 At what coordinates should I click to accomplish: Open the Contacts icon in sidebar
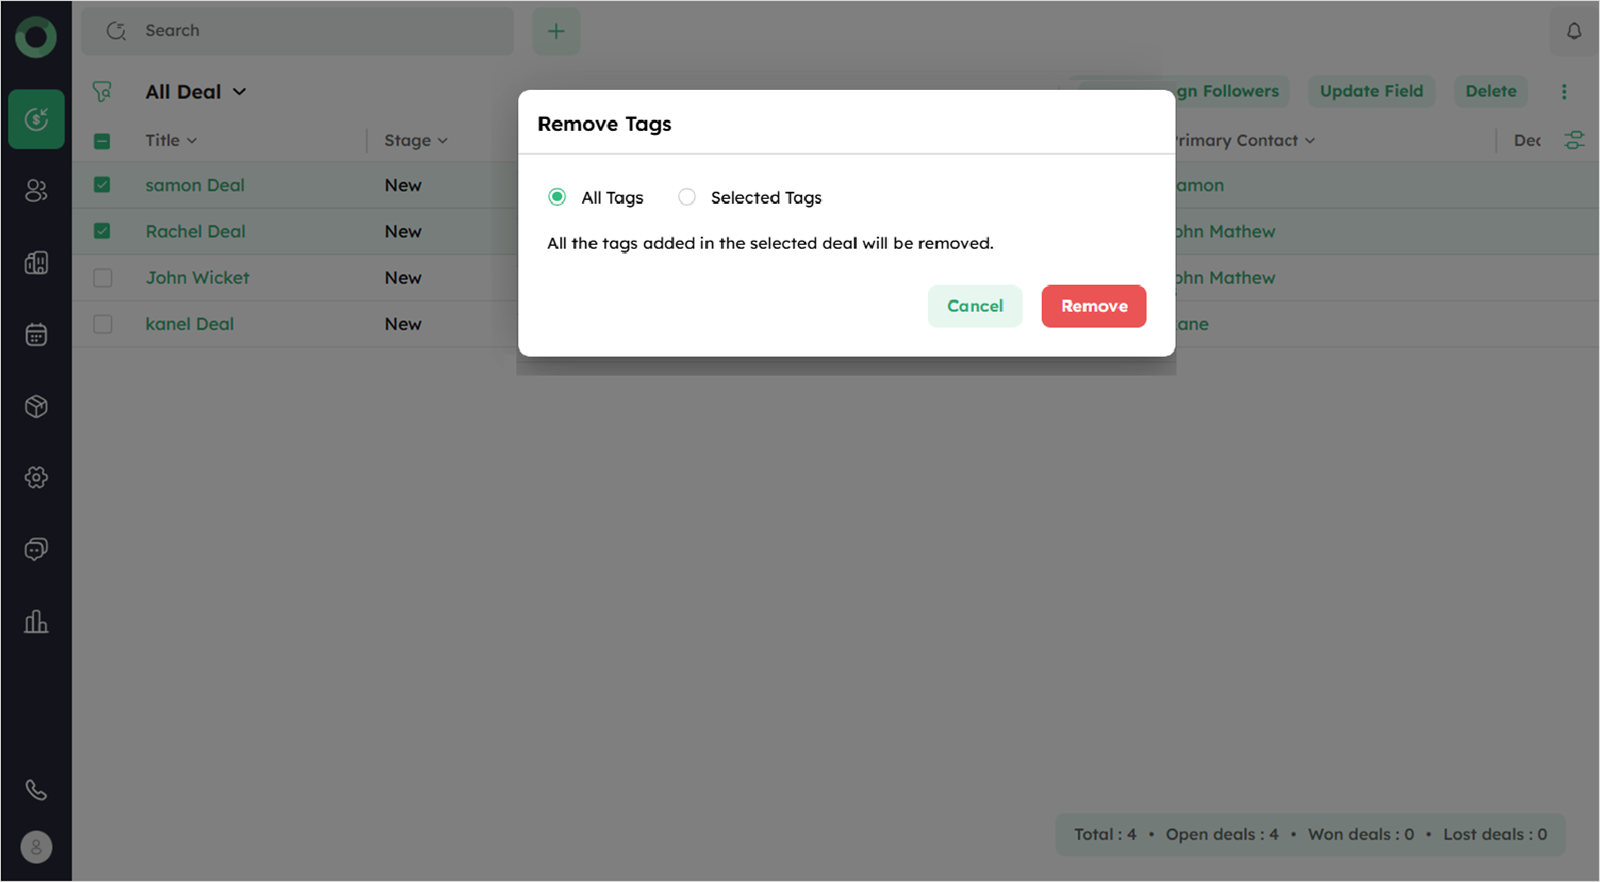click(x=37, y=191)
